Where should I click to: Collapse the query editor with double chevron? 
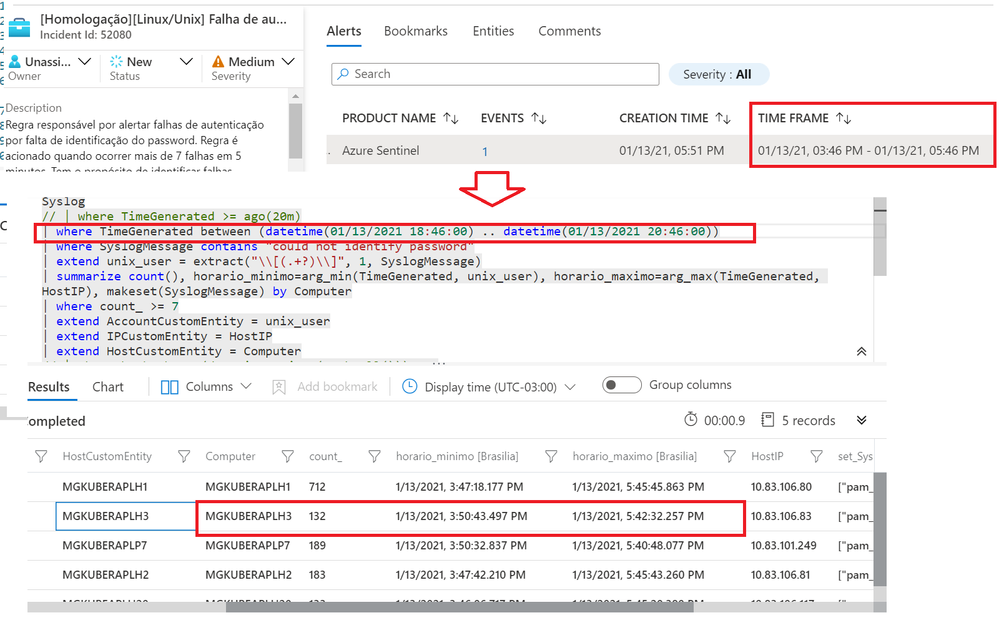coord(861,352)
